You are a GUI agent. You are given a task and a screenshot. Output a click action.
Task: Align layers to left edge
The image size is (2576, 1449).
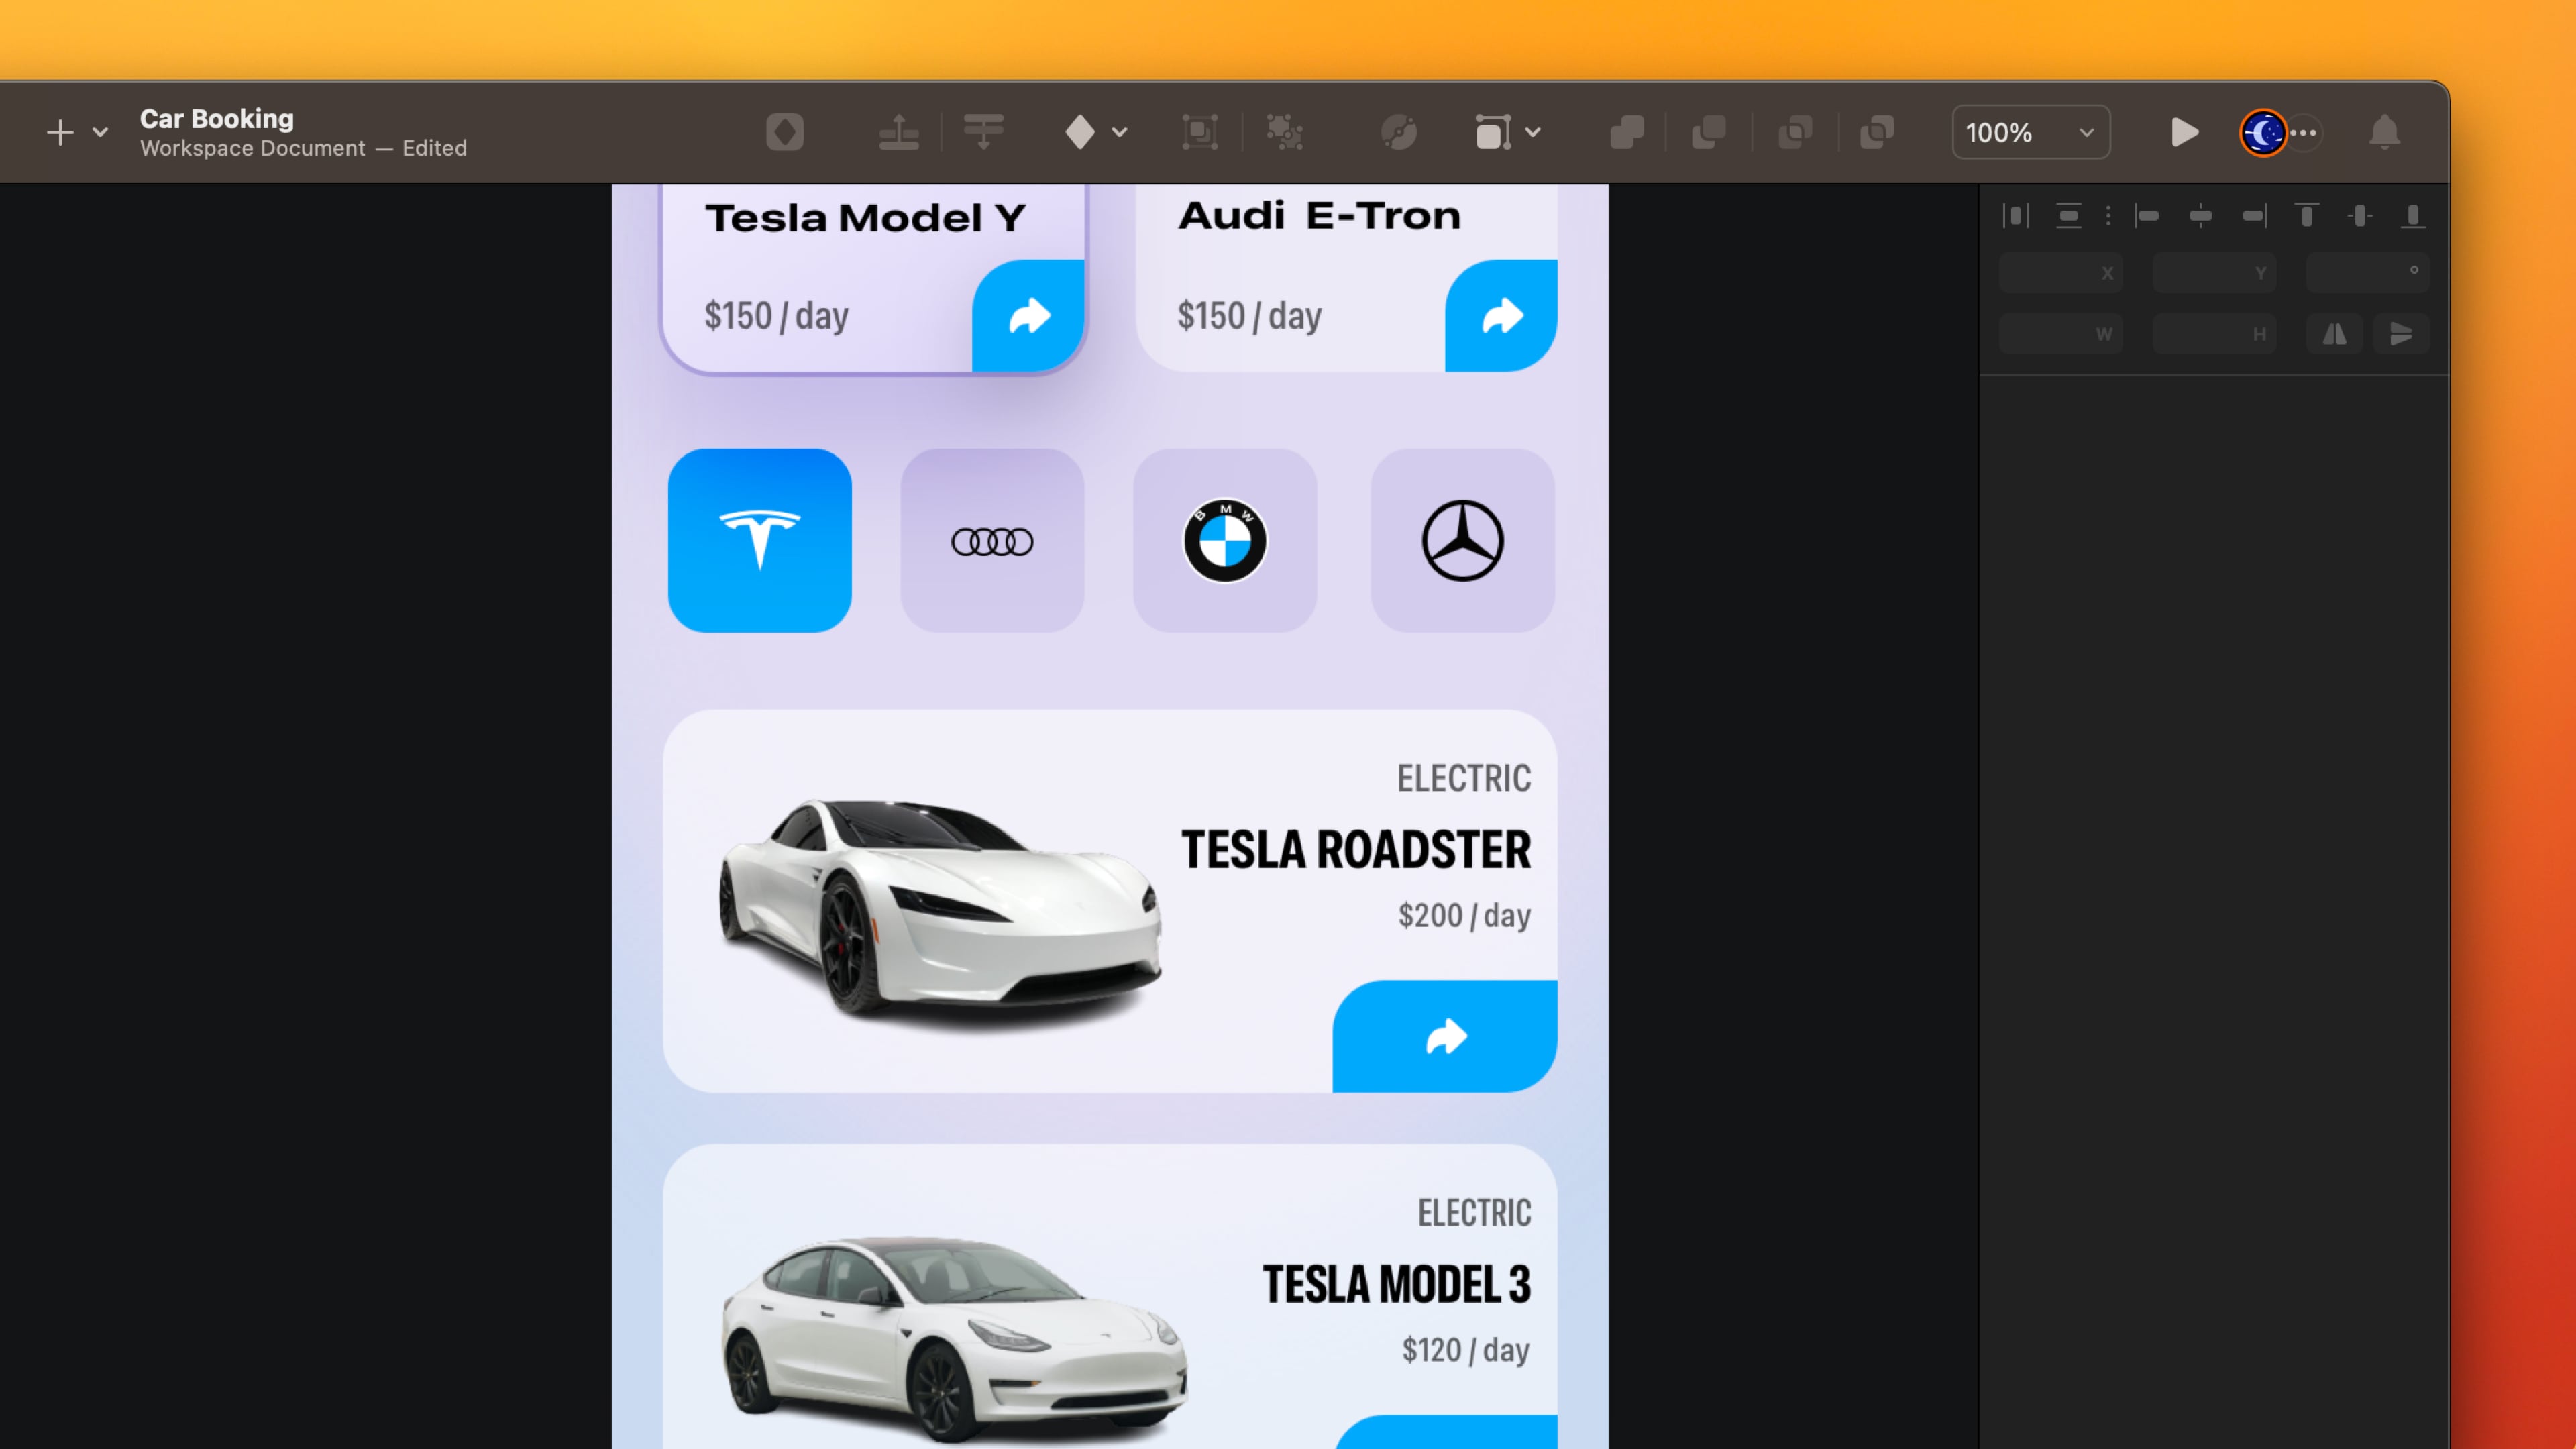point(2147,216)
